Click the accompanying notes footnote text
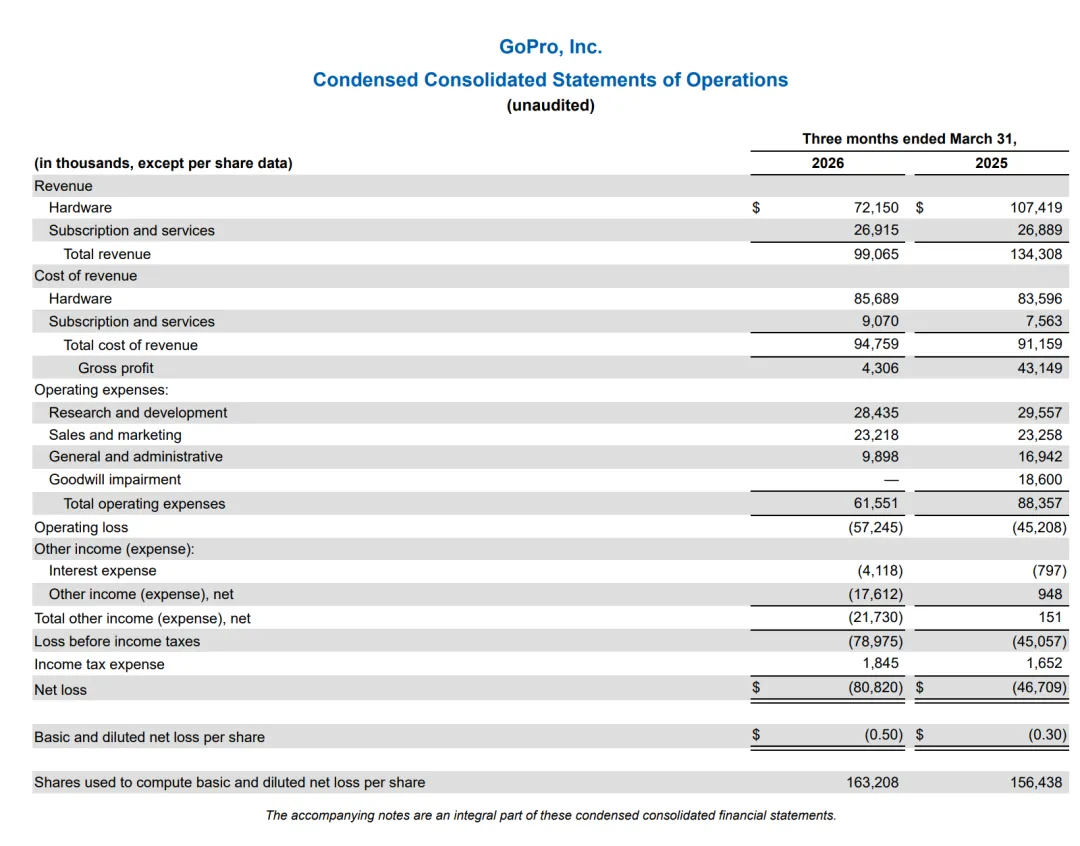1080x846 pixels. [550, 816]
